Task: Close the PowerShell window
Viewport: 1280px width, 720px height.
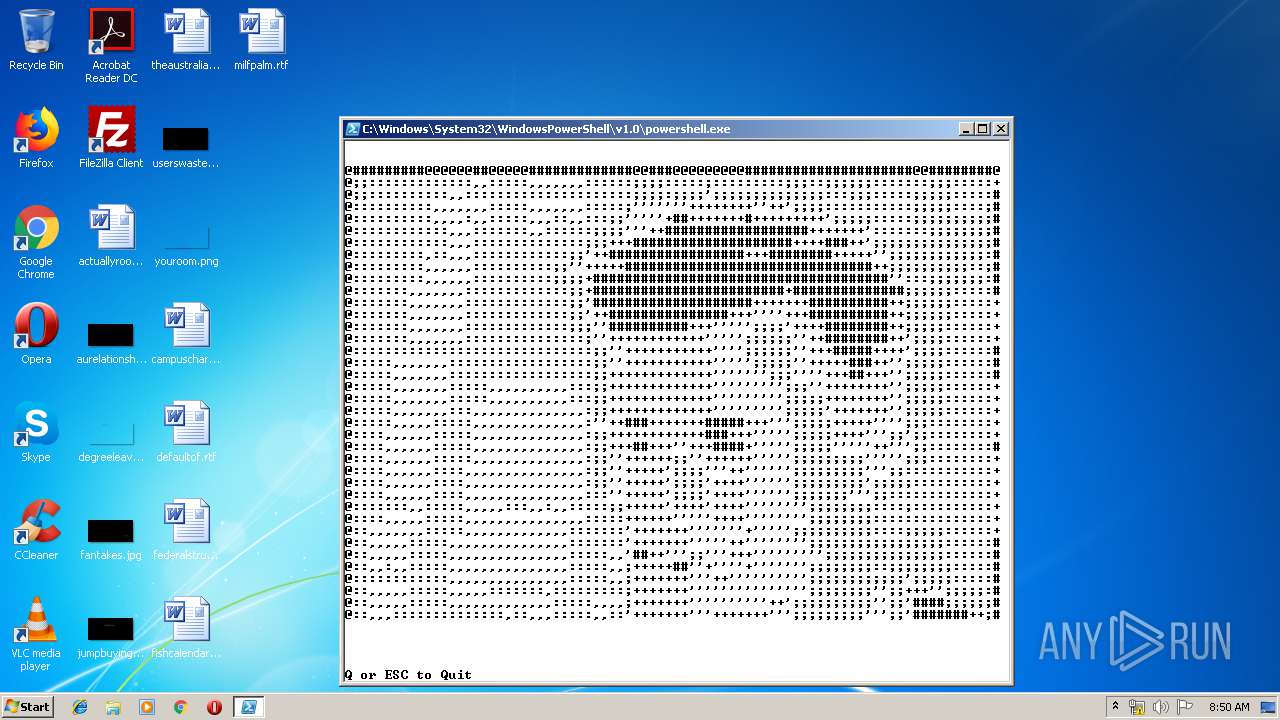Action: [x=1001, y=129]
